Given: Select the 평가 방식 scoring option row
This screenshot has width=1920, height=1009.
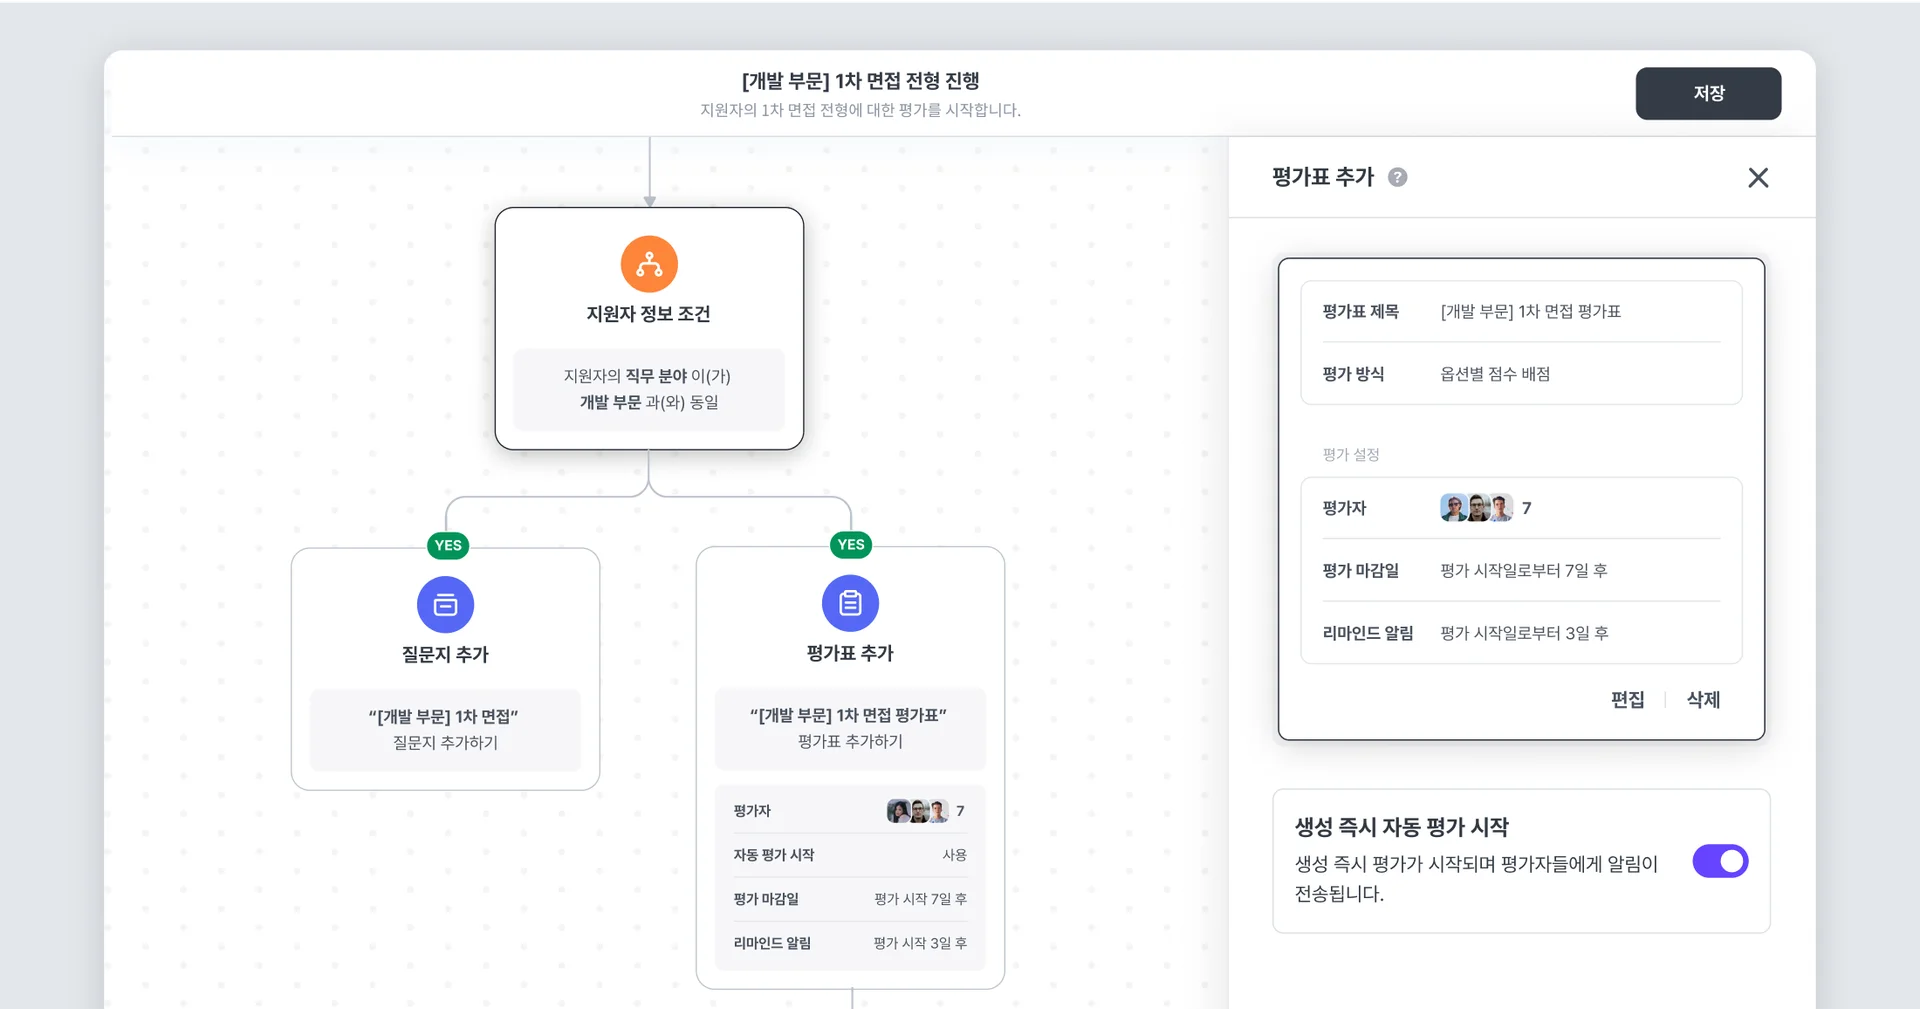Looking at the screenshot, I should (x=1520, y=374).
